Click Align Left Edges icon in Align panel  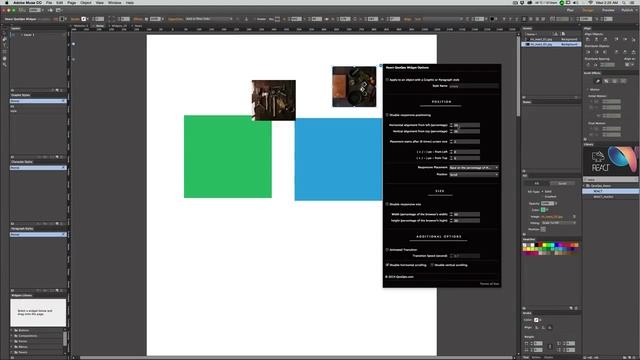click(588, 39)
